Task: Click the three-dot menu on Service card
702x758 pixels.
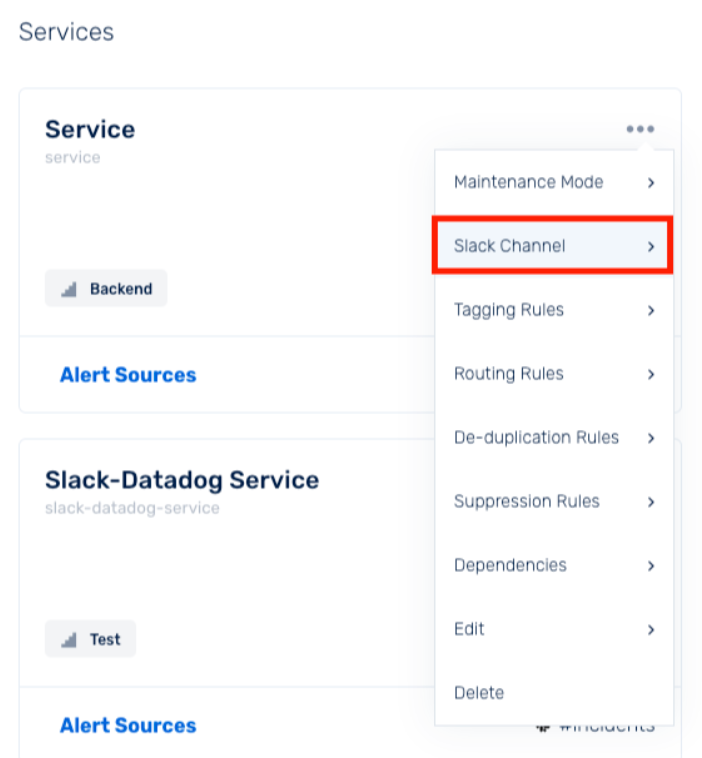Action: click(640, 129)
